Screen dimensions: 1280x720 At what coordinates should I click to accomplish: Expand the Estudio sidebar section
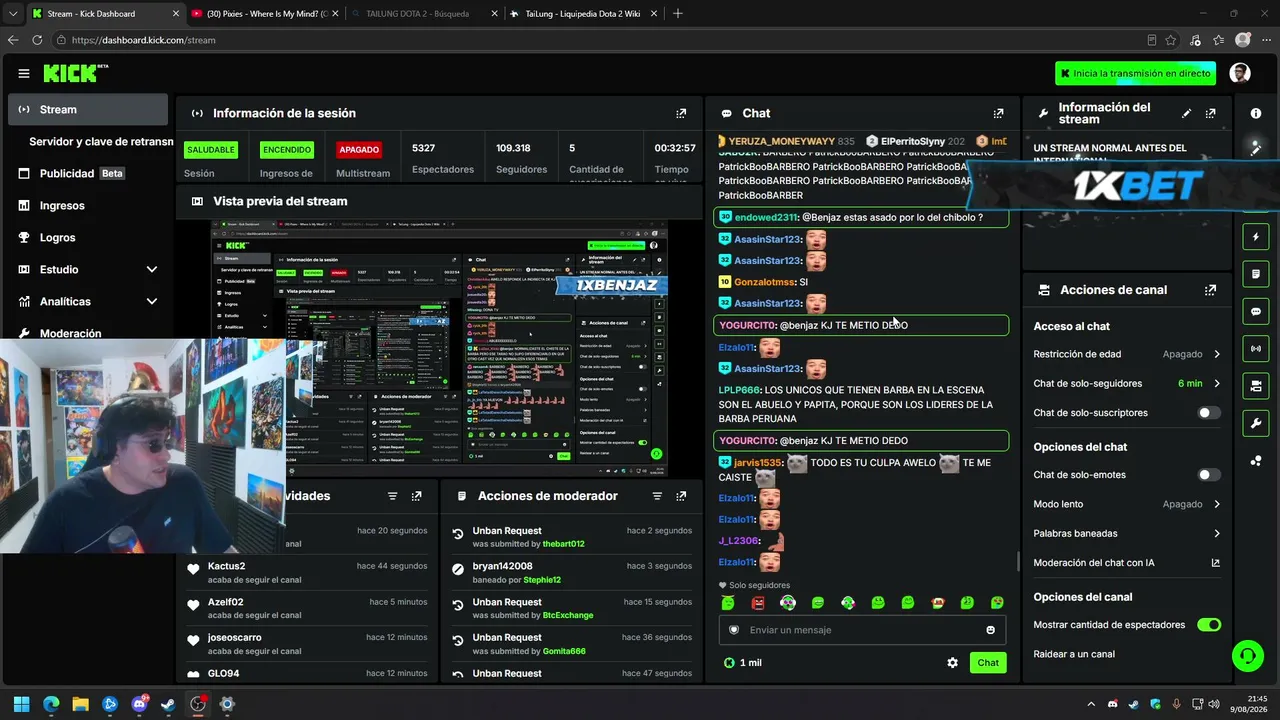152,269
